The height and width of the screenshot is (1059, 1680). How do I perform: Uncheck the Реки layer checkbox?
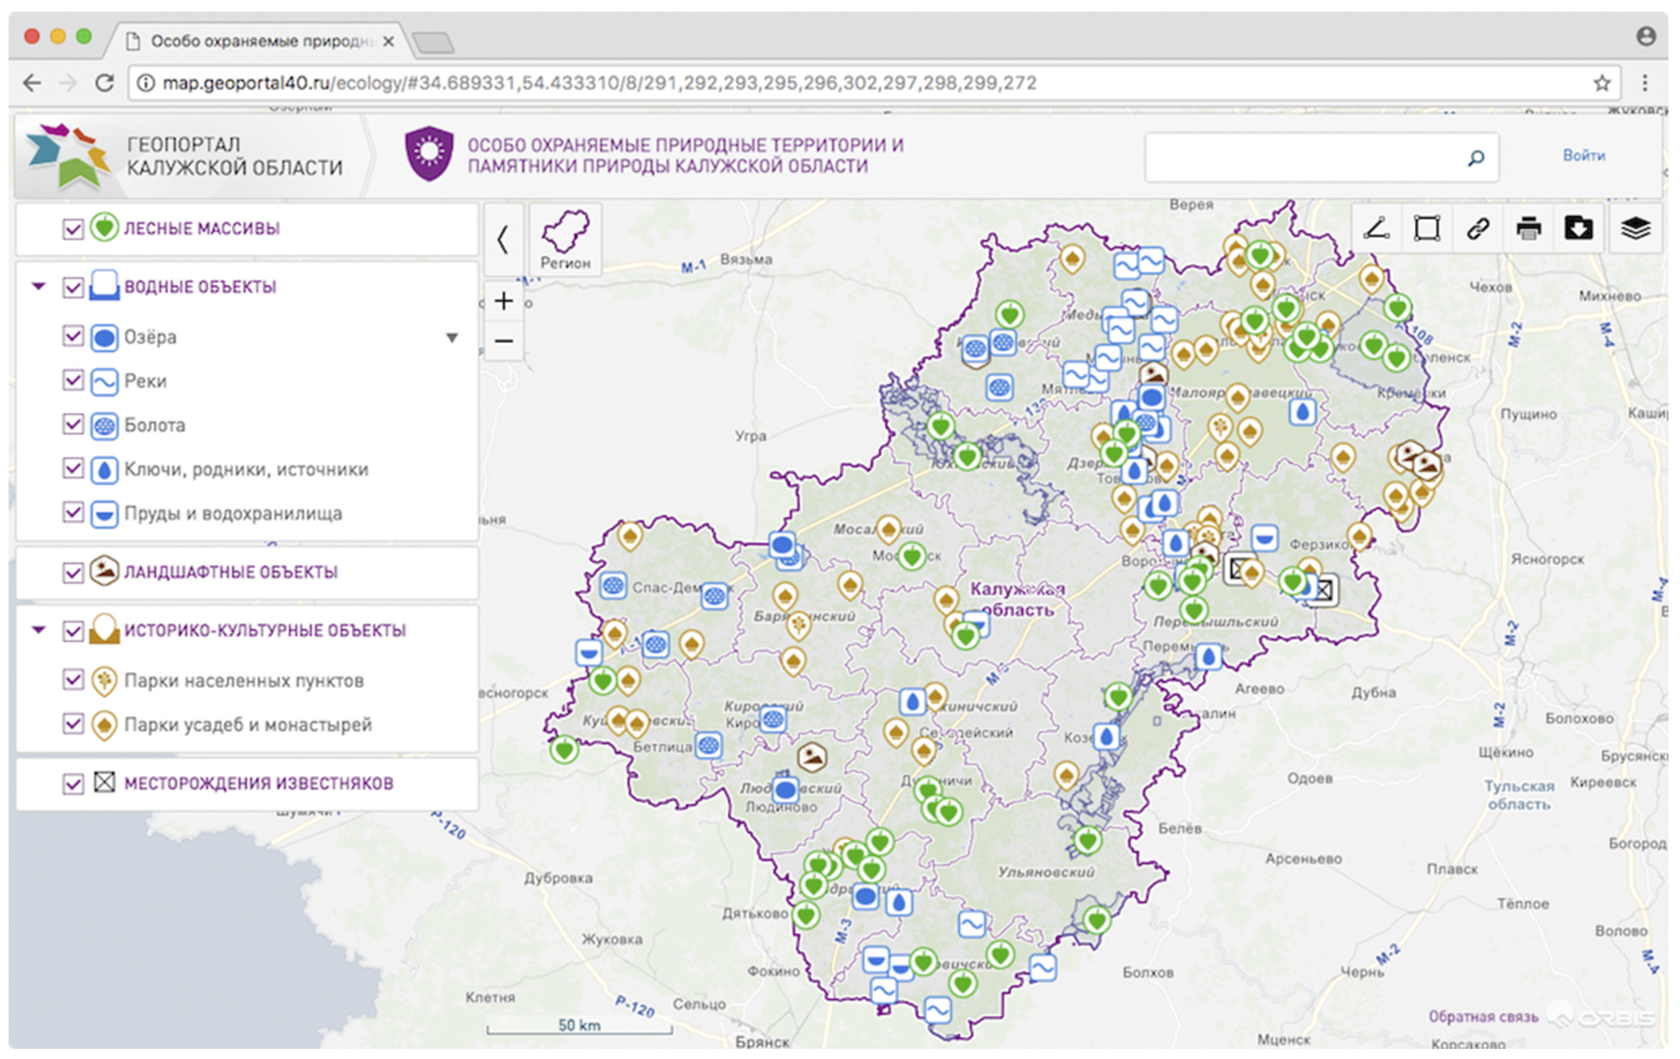coord(73,380)
